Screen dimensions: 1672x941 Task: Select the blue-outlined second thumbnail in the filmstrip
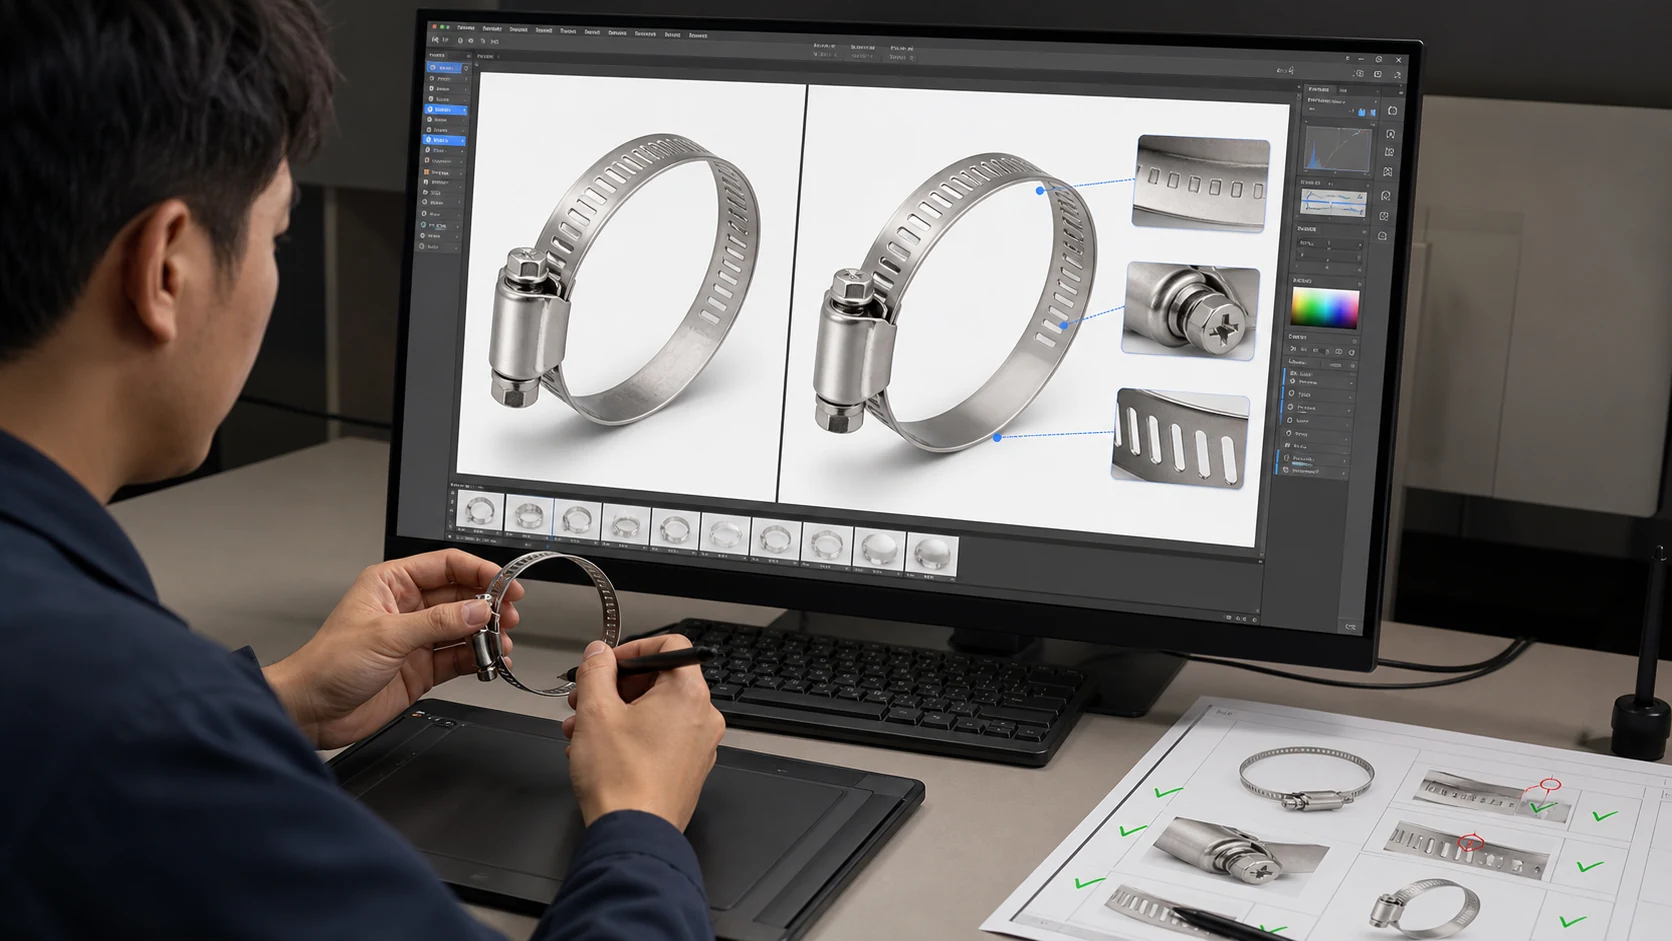528,517
